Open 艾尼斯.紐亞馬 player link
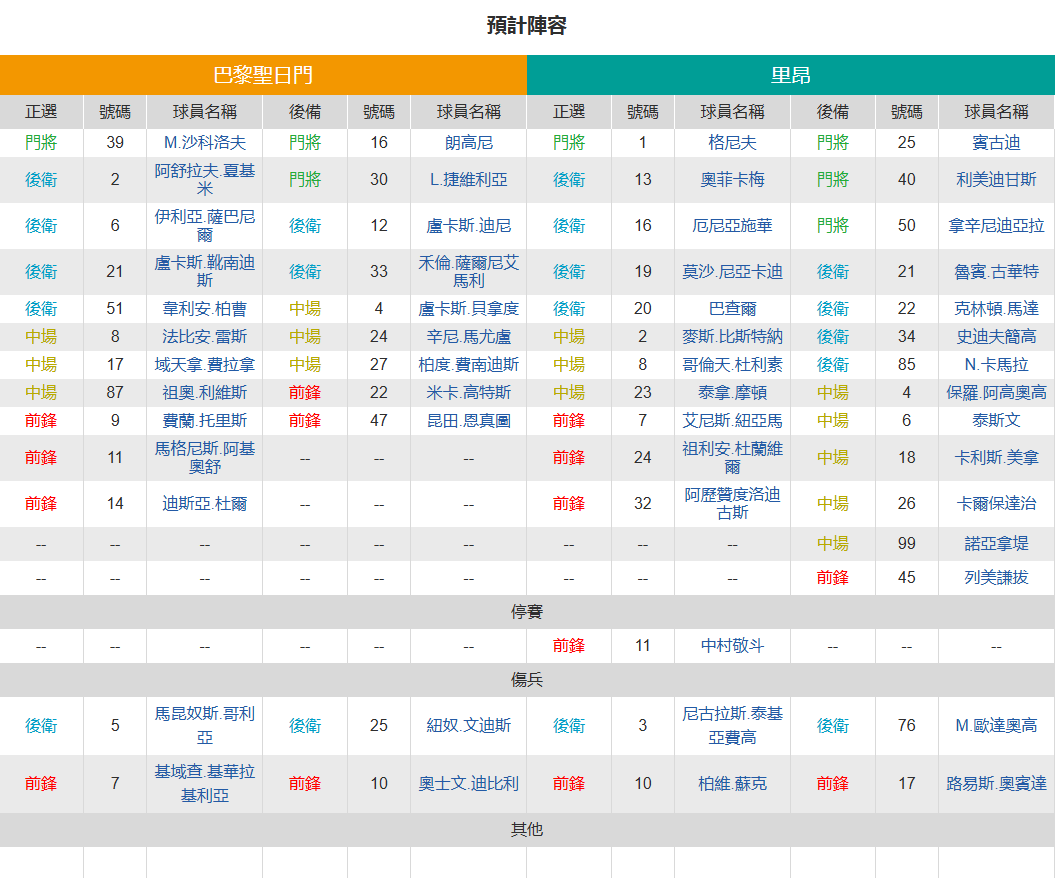Image resolution: width=1055 pixels, height=878 pixels. (732, 420)
